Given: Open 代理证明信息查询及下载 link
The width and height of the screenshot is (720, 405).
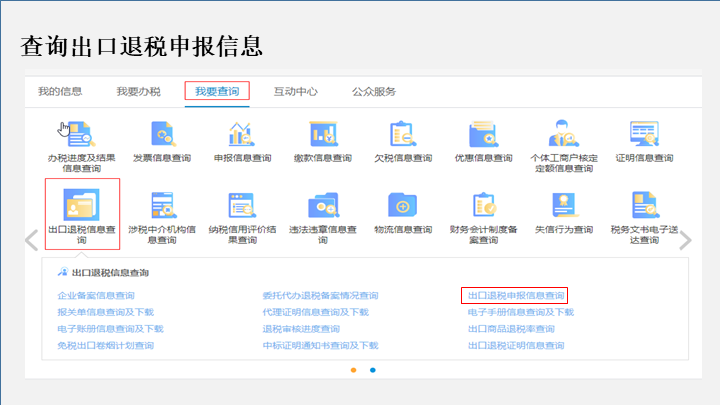Looking at the screenshot, I should point(315,312).
